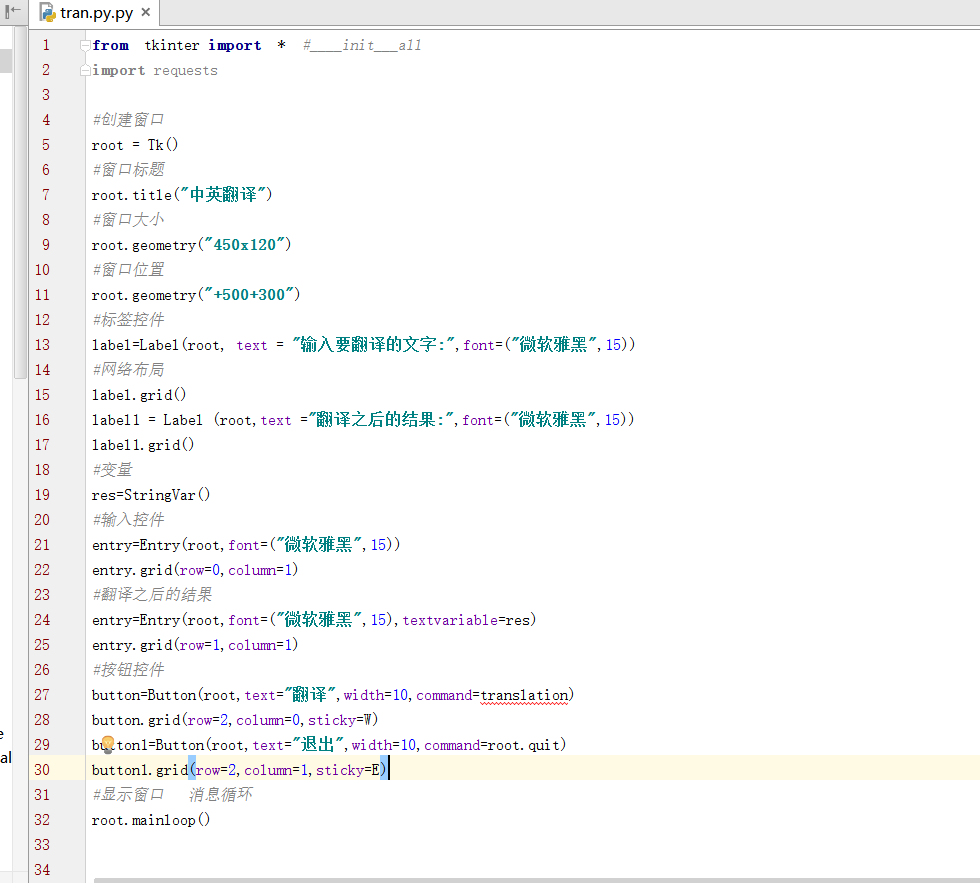
Task: Click the string "翻译之后的结果:" on line 16
Action: 383,419
